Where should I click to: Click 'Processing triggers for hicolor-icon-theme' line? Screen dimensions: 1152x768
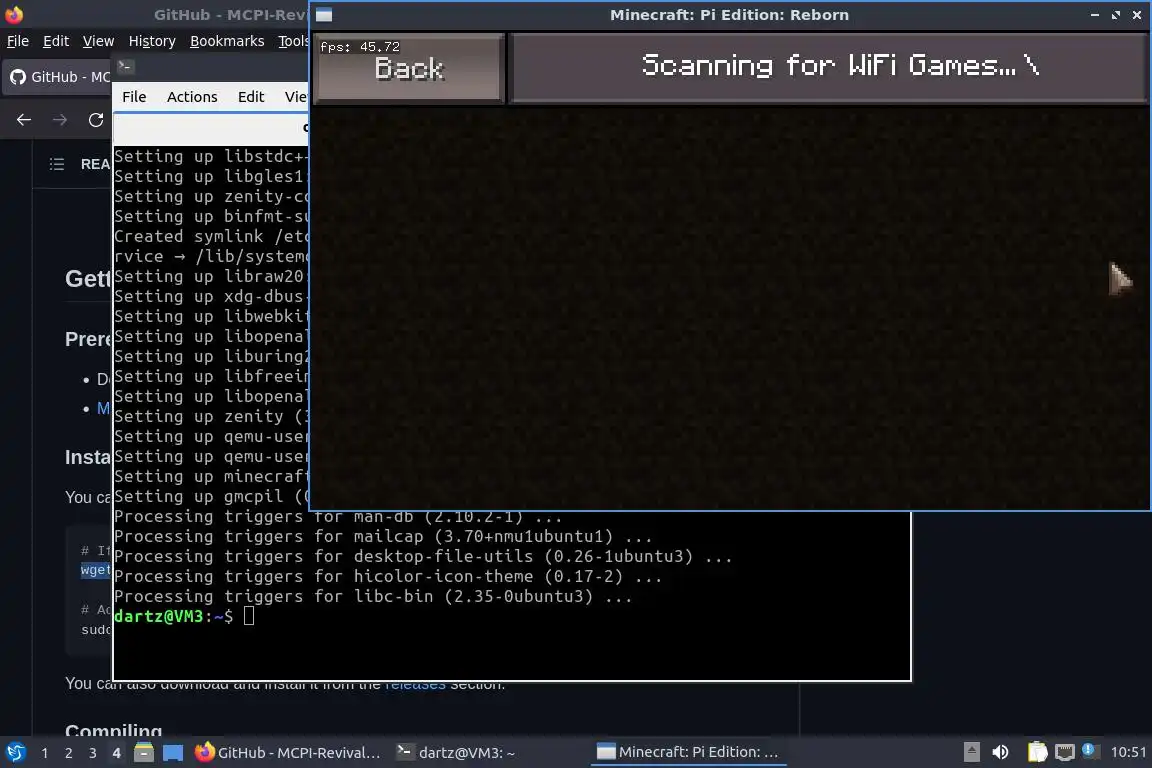tap(388, 576)
